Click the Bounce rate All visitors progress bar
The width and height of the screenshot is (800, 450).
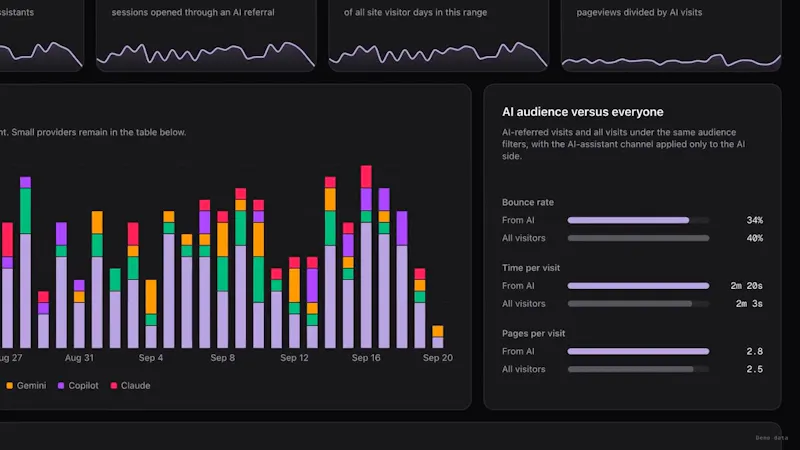638,238
